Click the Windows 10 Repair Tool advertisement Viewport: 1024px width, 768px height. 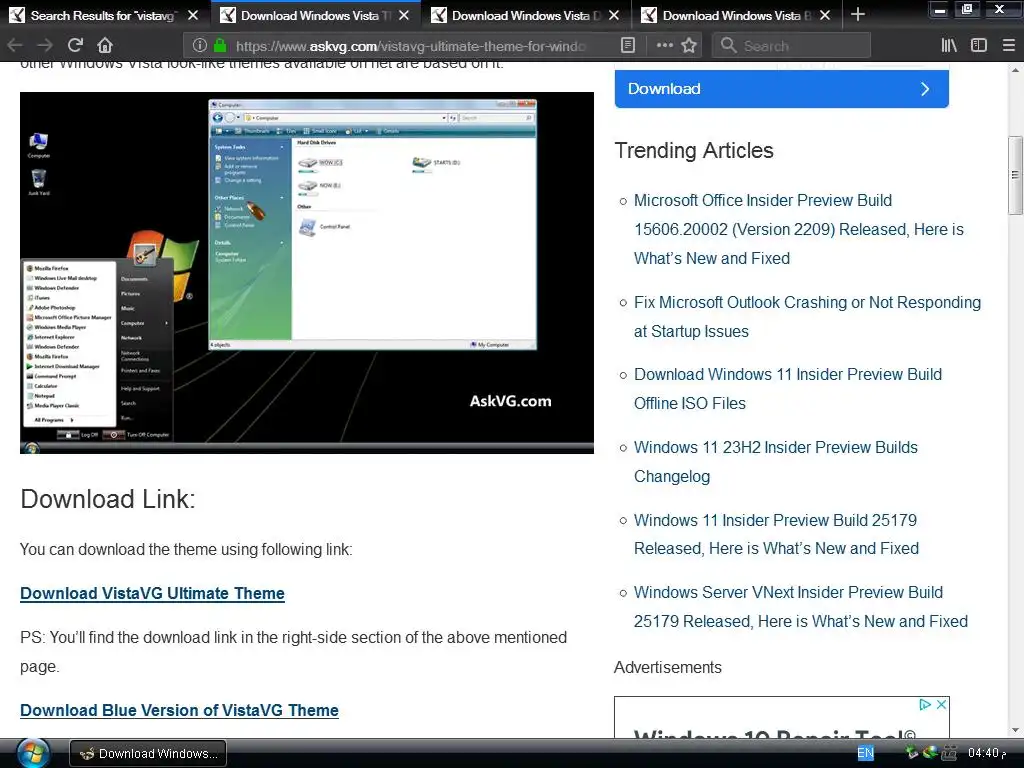tap(781, 718)
